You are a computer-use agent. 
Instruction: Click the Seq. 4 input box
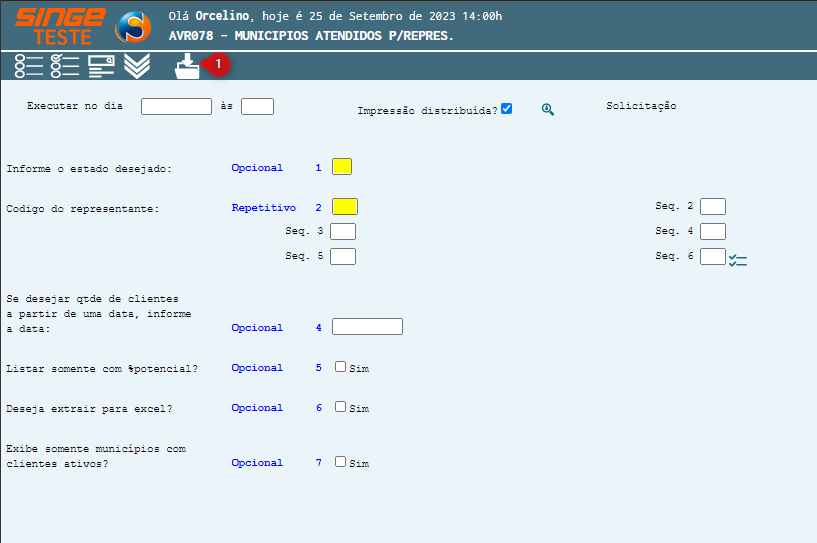pyautogui.click(x=712, y=232)
